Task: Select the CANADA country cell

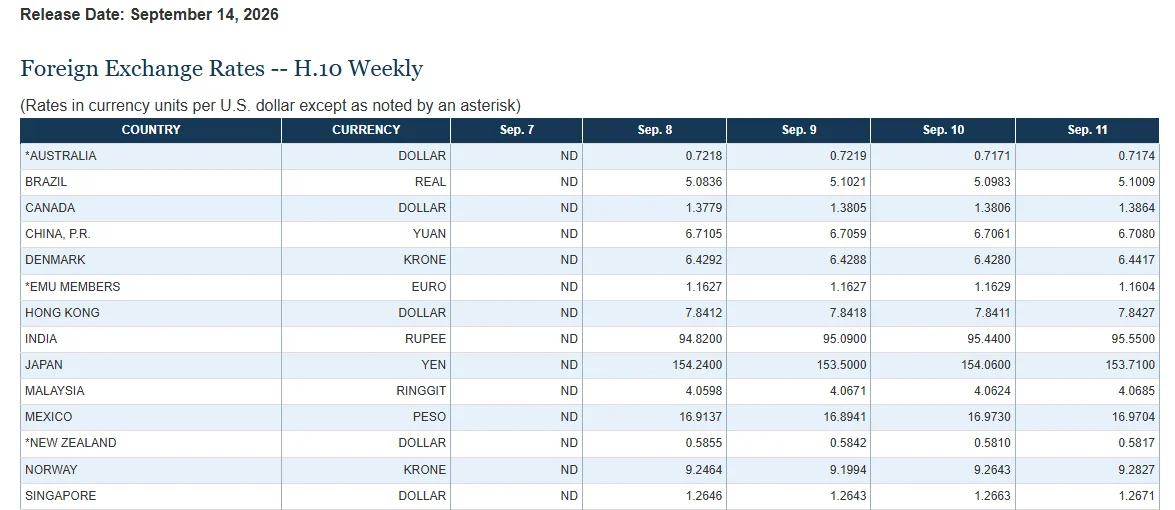Action: point(151,208)
